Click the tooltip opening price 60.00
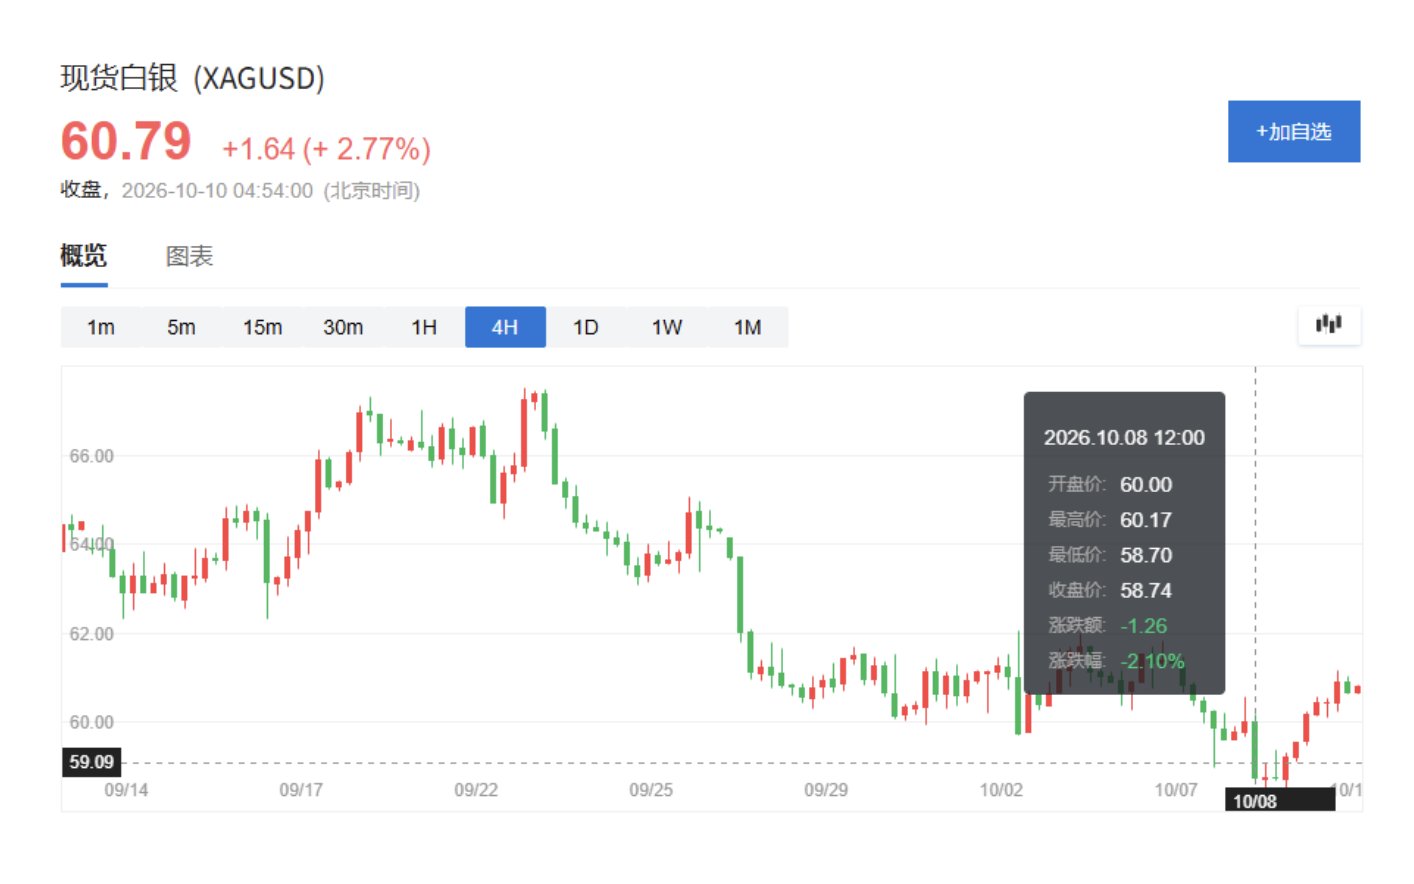 (x=1146, y=484)
